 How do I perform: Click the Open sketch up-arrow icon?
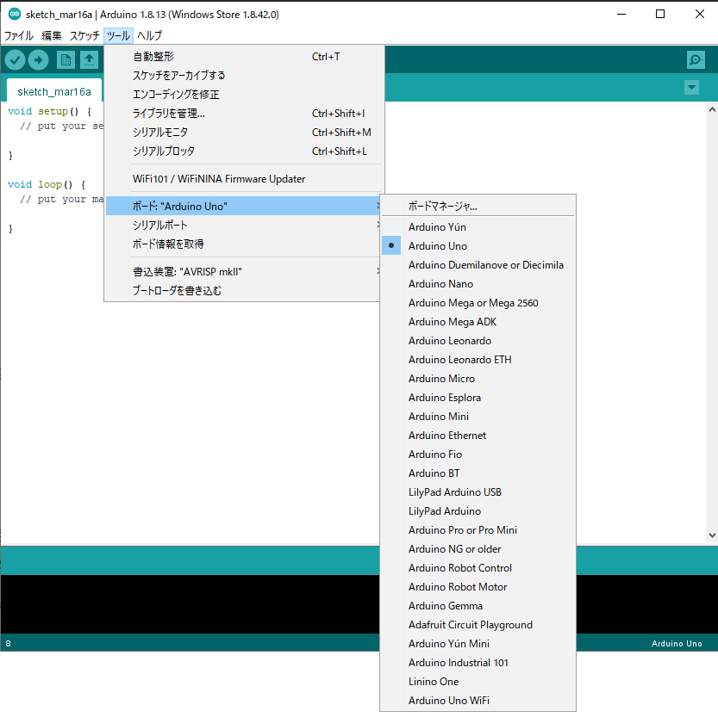tap(89, 60)
